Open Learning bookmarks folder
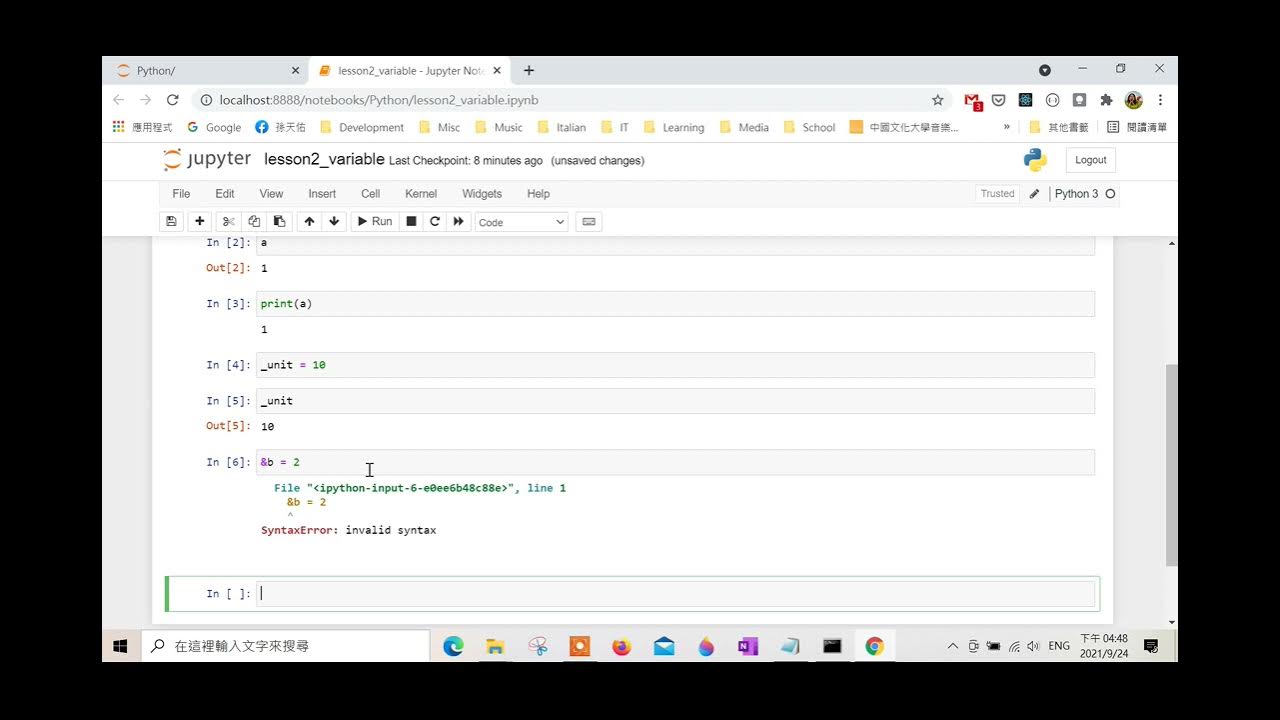The image size is (1280, 720). click(673, 127)
